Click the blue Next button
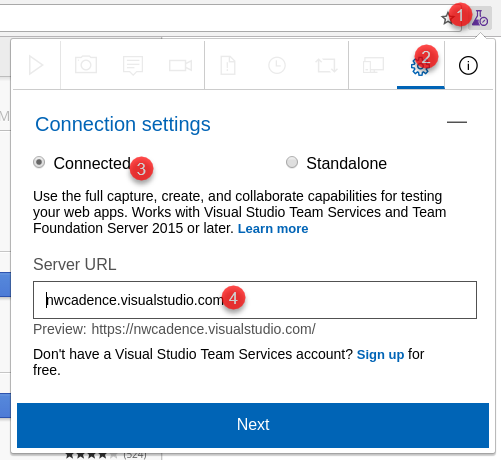 pos(253,425)
